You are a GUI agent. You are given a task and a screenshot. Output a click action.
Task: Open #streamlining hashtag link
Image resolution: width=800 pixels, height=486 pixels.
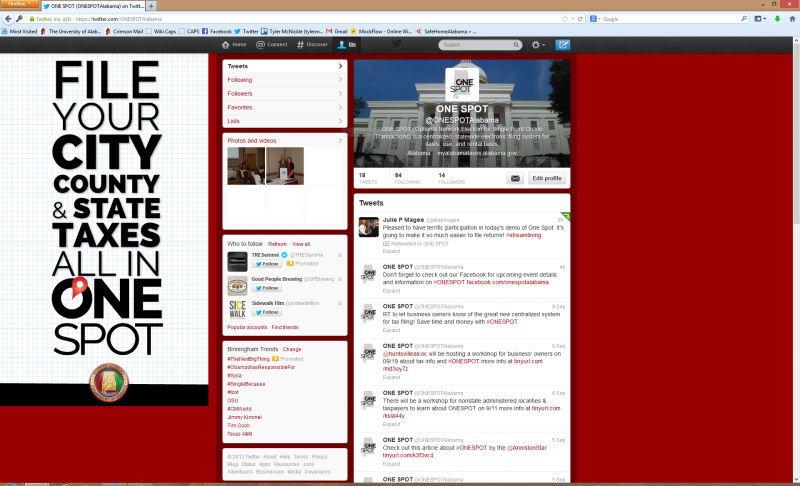coord(523,236)
